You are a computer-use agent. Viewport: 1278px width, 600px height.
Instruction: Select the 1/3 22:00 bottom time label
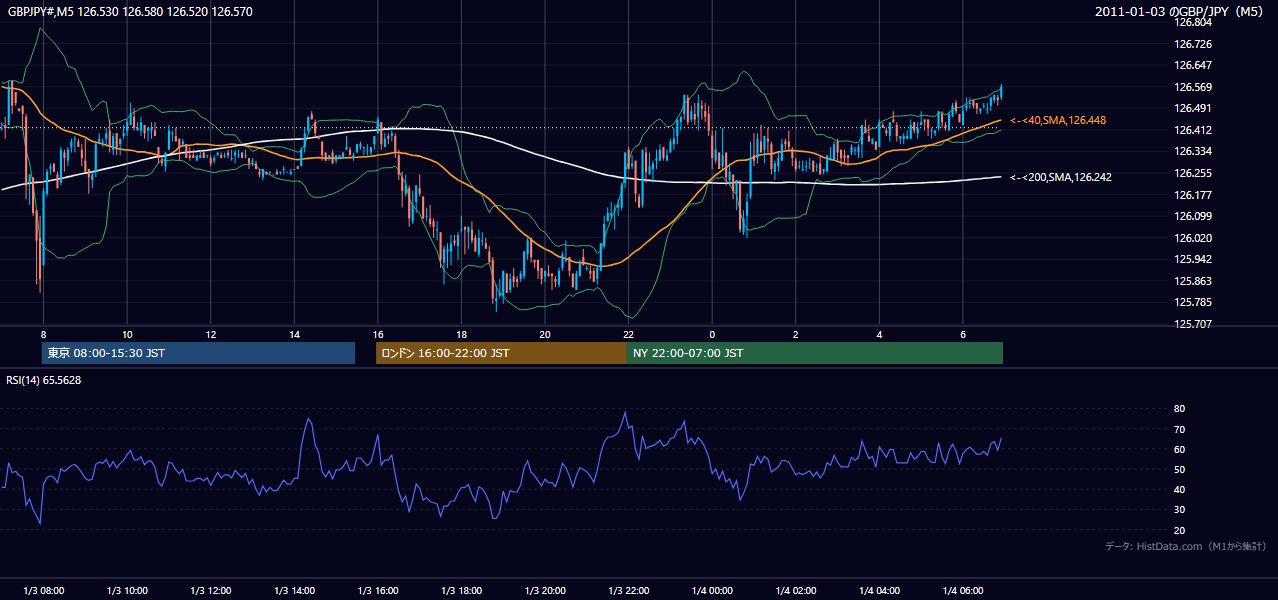click(x=628, y=590)
